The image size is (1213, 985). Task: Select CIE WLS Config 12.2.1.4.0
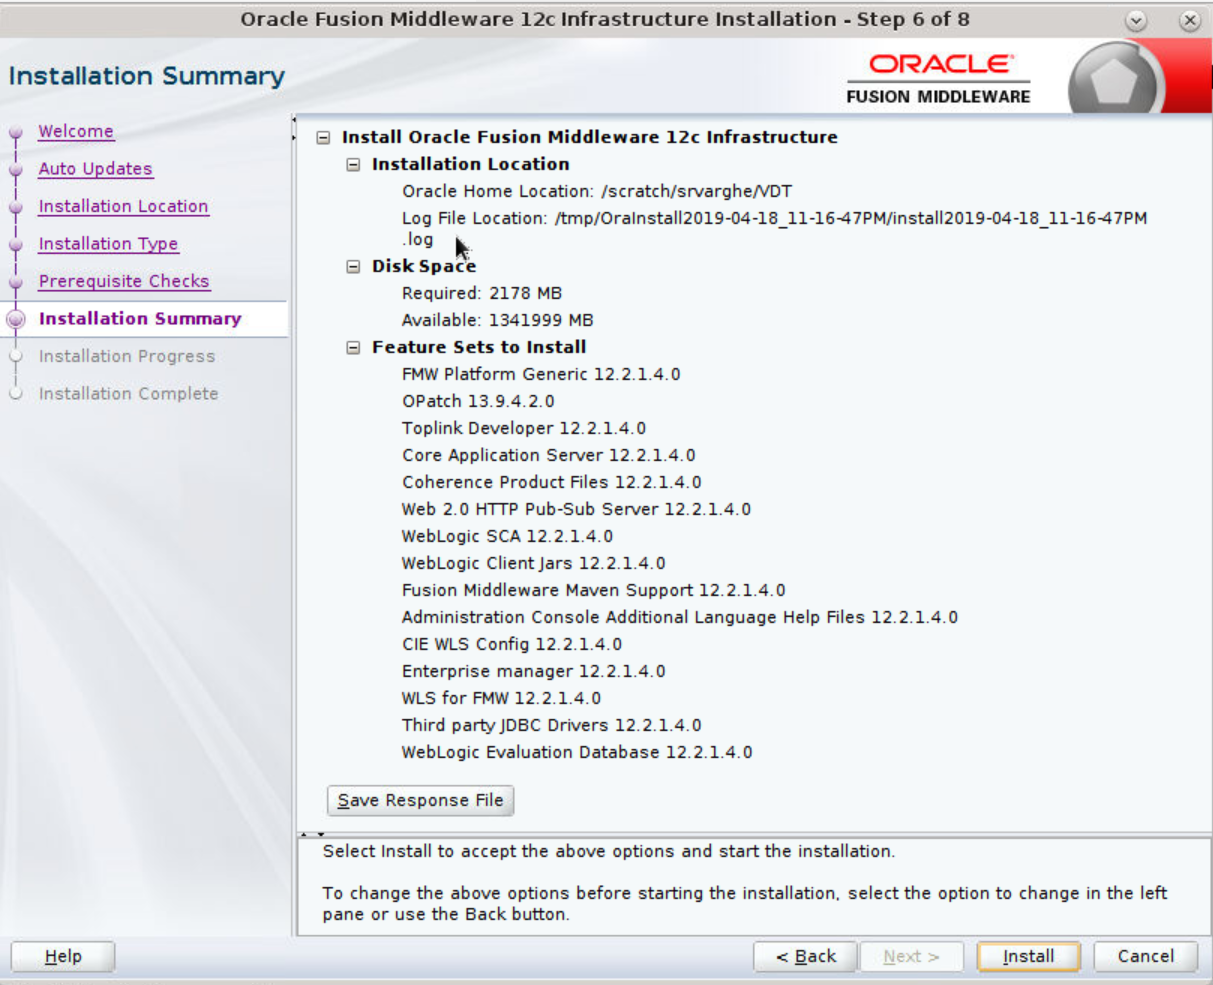512,645
